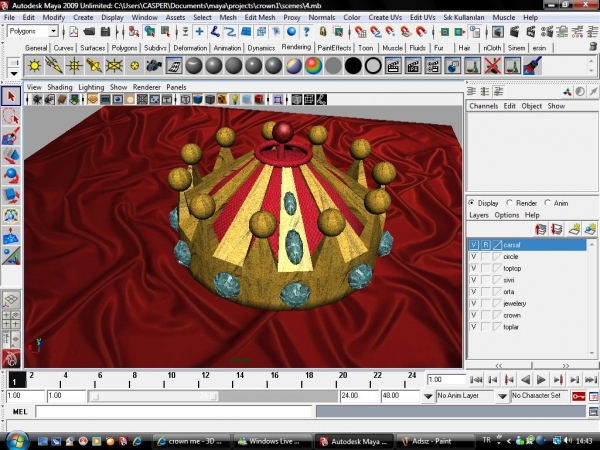
Task: Select the arrow Select tool
Action: (x=11, y=96)
